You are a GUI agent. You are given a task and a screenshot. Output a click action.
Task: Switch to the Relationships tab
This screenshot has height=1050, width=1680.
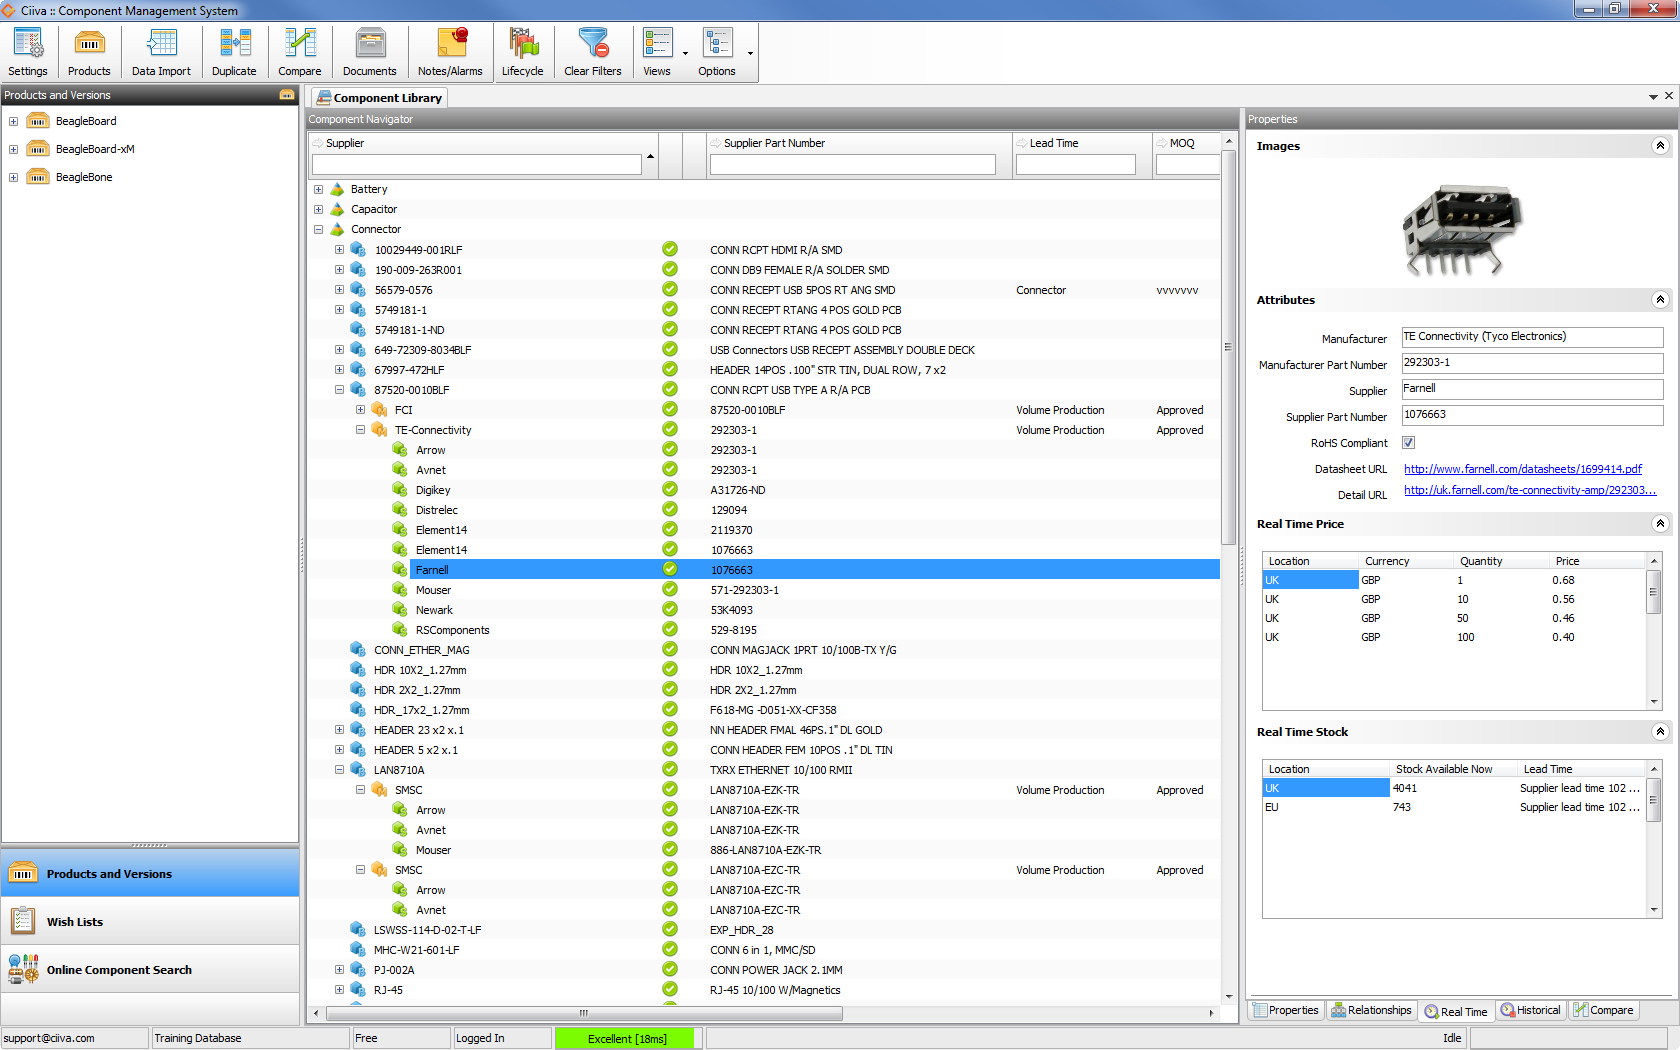(1371, 1010)
